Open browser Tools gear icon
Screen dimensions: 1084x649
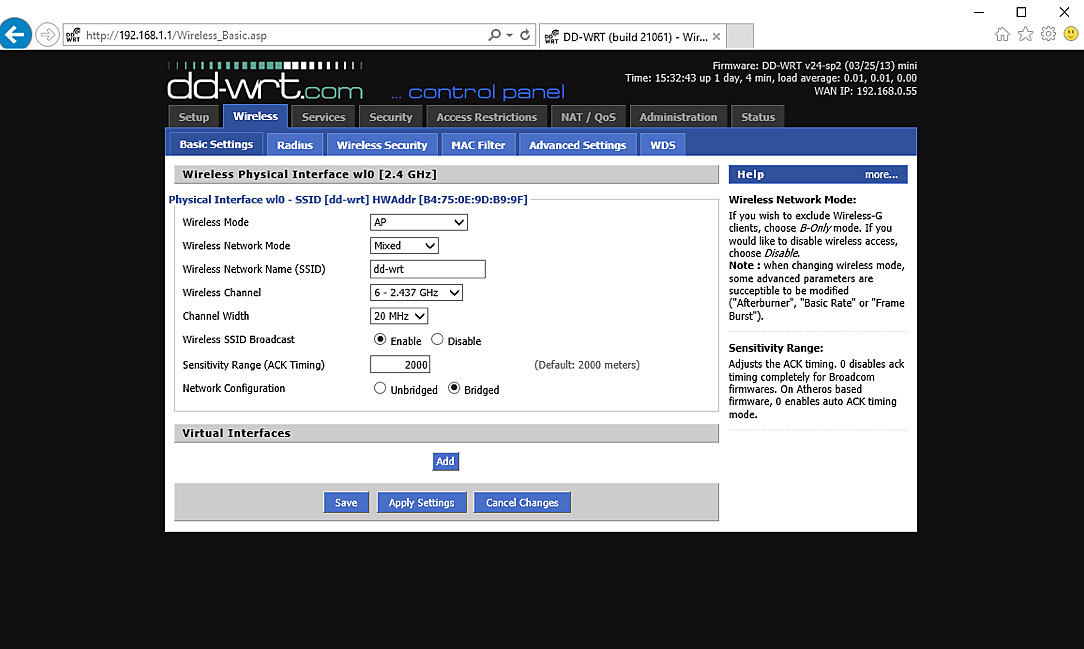[1048, 34]
